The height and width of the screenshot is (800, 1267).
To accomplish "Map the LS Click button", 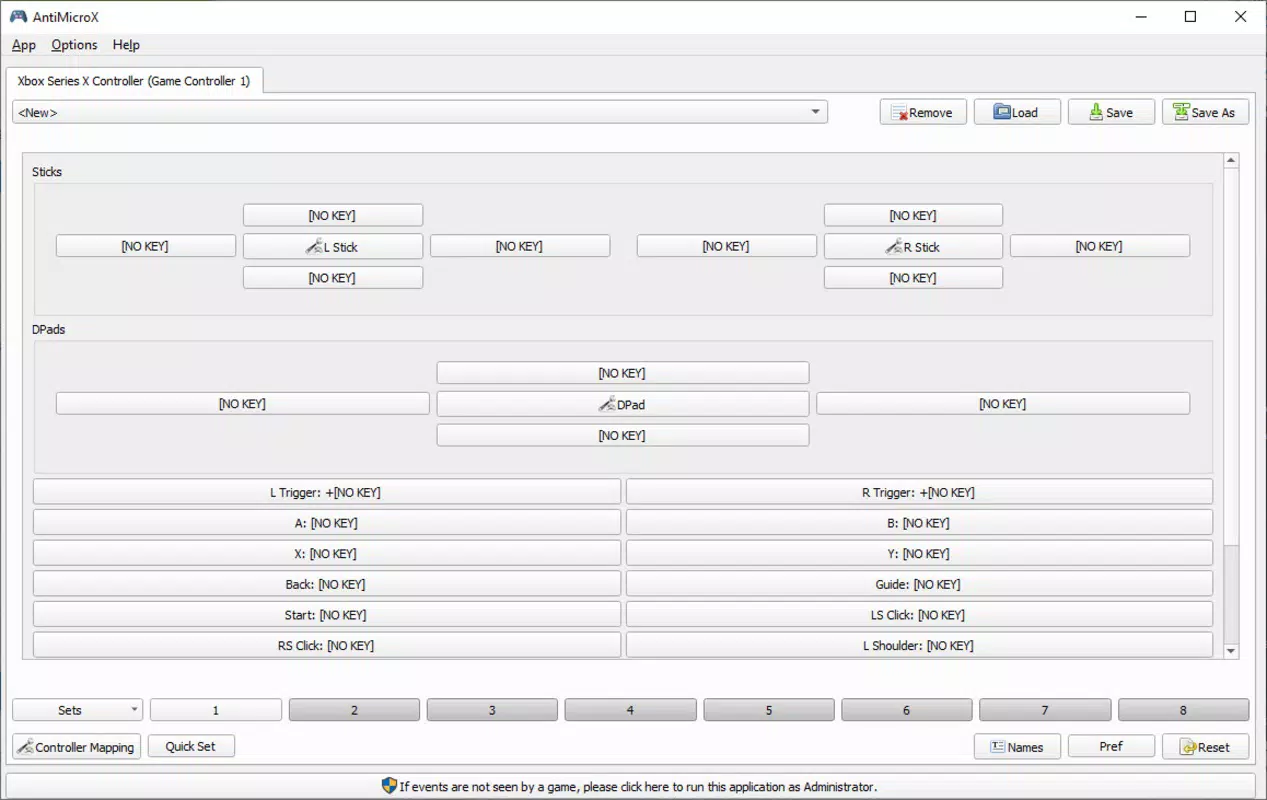I will pos(919,615).
